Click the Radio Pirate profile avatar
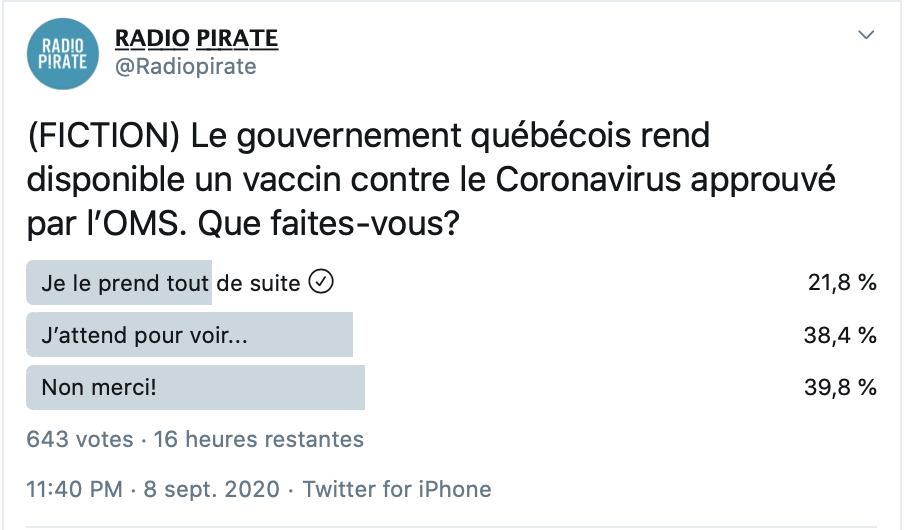 [x=63, y=54]
